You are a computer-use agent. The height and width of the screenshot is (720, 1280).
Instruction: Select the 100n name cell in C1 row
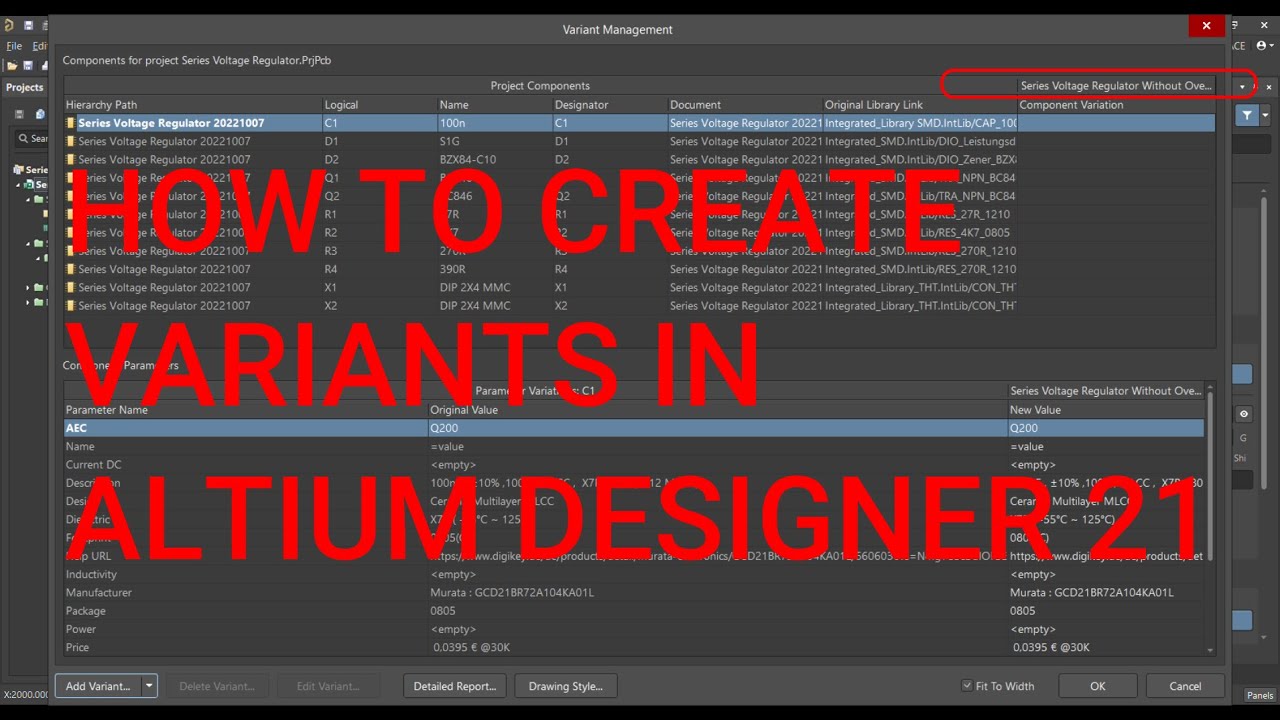point(495,123)
